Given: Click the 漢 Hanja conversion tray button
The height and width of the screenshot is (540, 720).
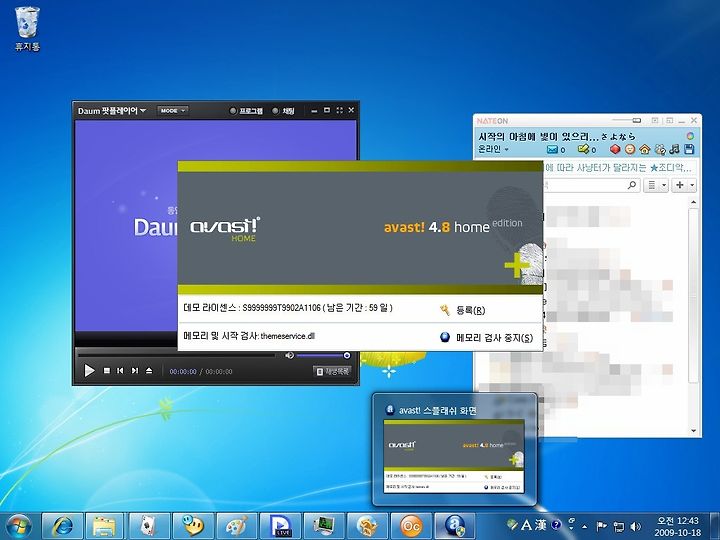Looking at the screenshot, I should [540, 524].
